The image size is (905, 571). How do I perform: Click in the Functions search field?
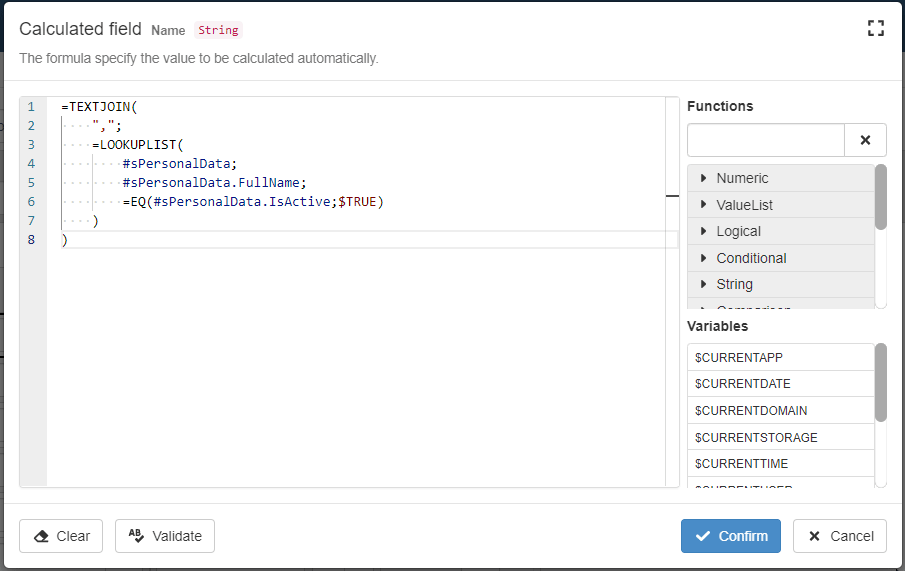pyautogui.click(x=766, y=141)
